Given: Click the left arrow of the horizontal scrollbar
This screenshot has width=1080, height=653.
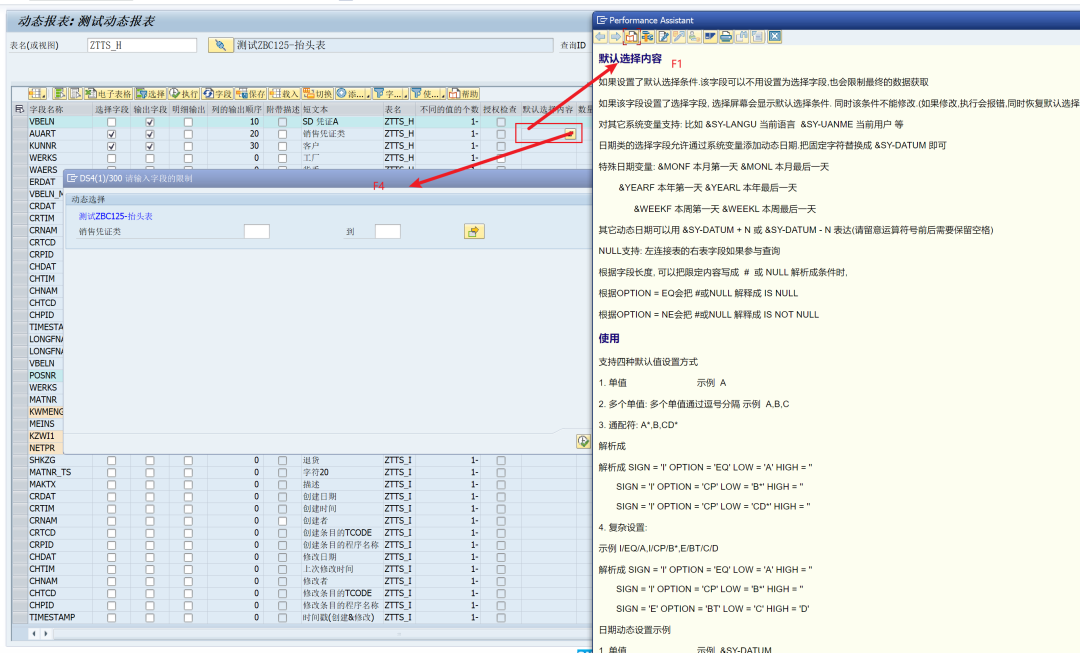Looking at the screenshot, I should (x=34, y=633).
